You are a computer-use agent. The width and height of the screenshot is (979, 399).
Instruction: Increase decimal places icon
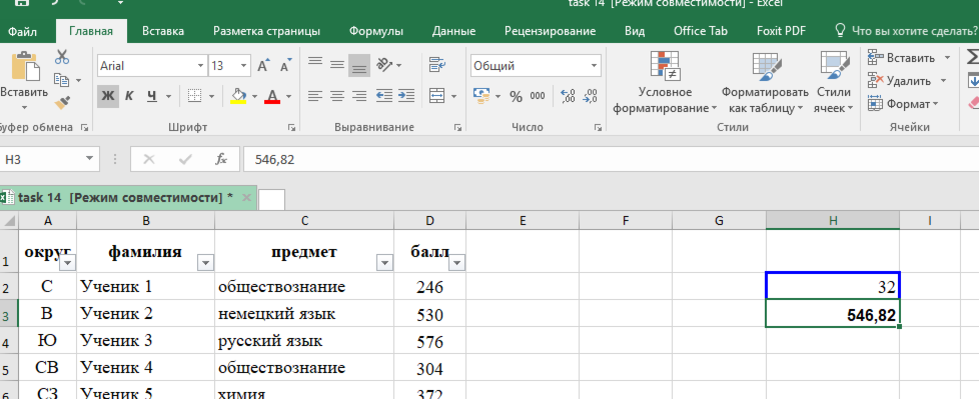(568, 96)
